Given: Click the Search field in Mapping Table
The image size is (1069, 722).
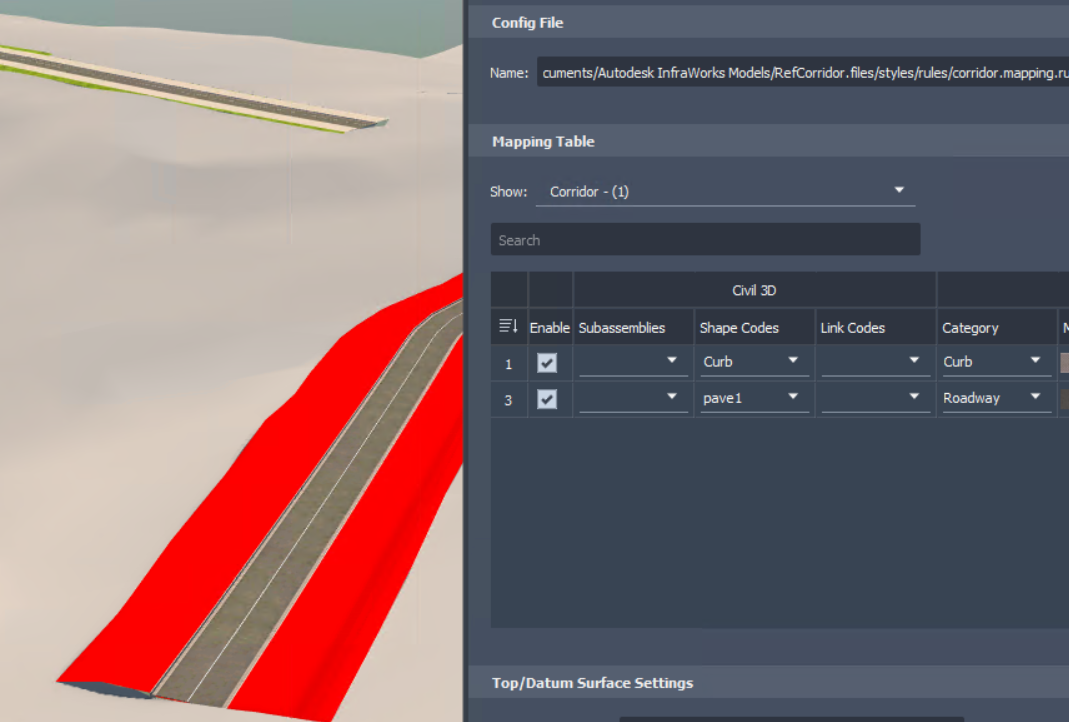Looking at the screenshot, I should coord(706,240).
